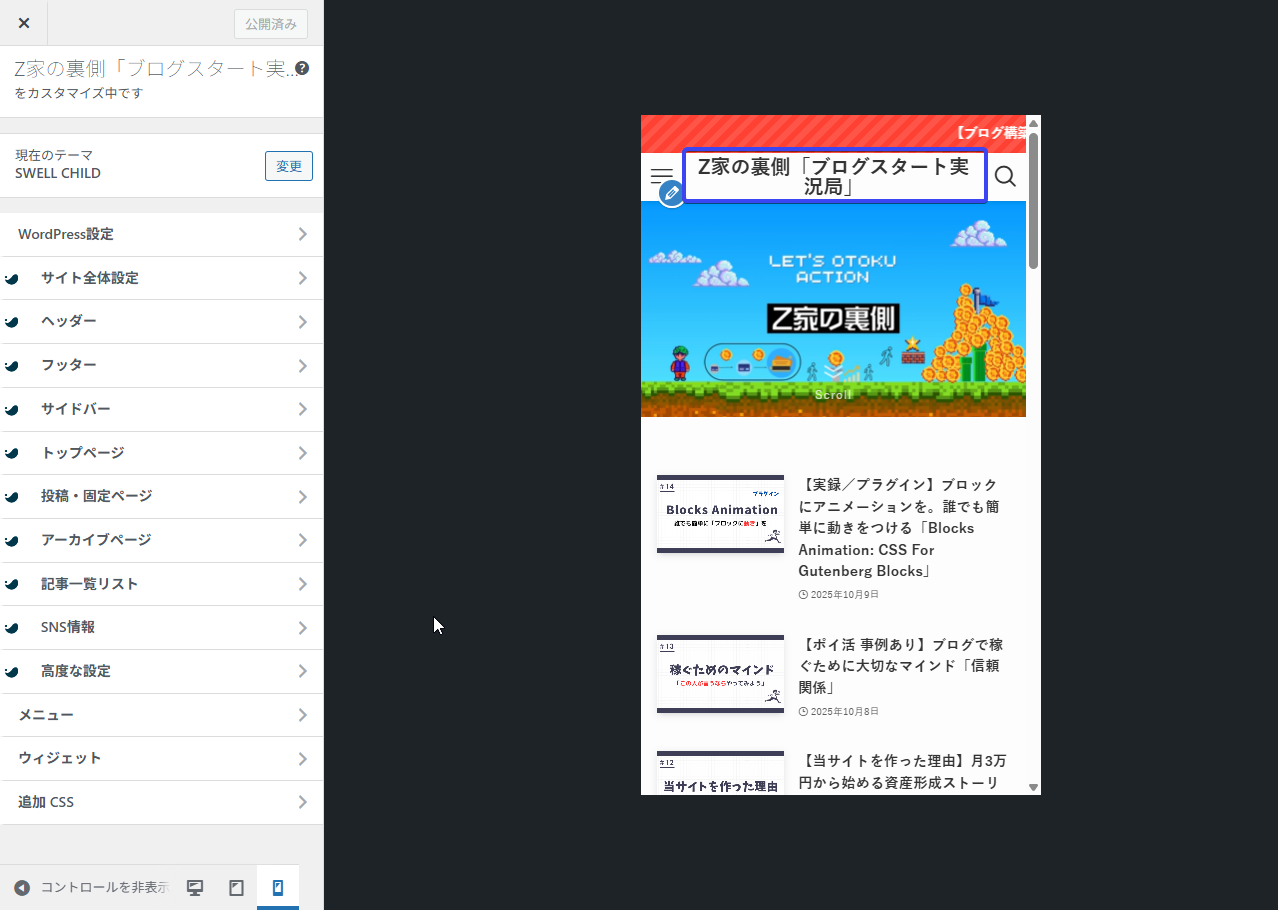Click the 公開済み publish button
This screenshot has width=1278, height=910.
tap(270, 24)
